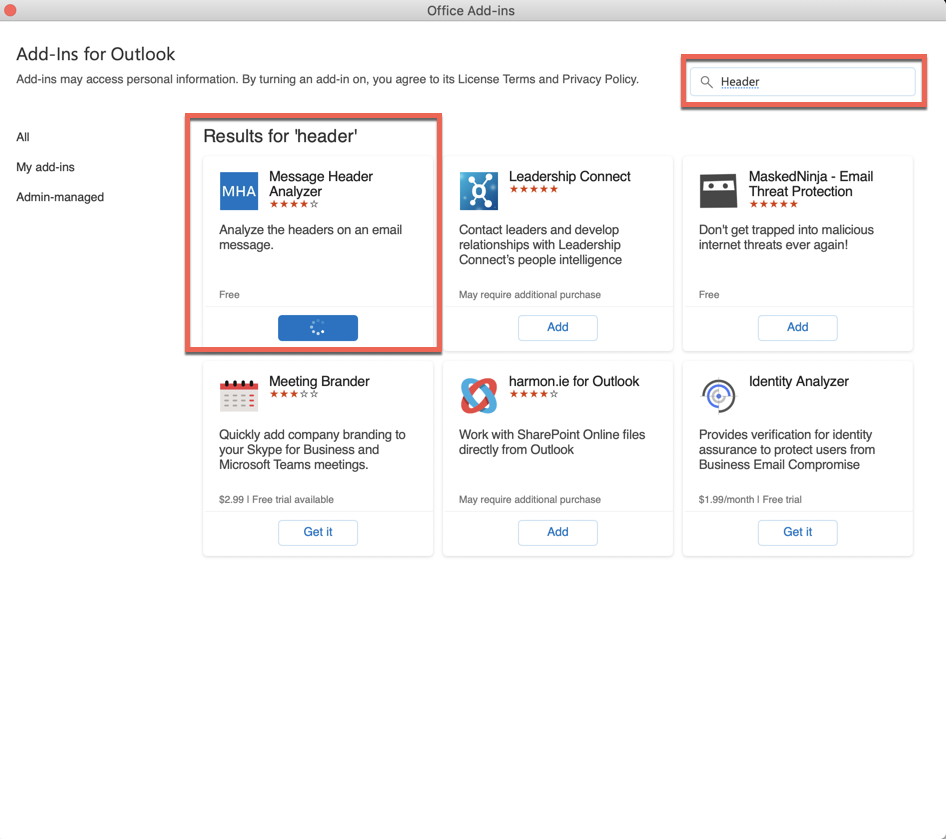The image size is (946, 839).
Task: Click the harmon.ie for Outlook icon
Action: pyautogui.click(x=478, y=396)
